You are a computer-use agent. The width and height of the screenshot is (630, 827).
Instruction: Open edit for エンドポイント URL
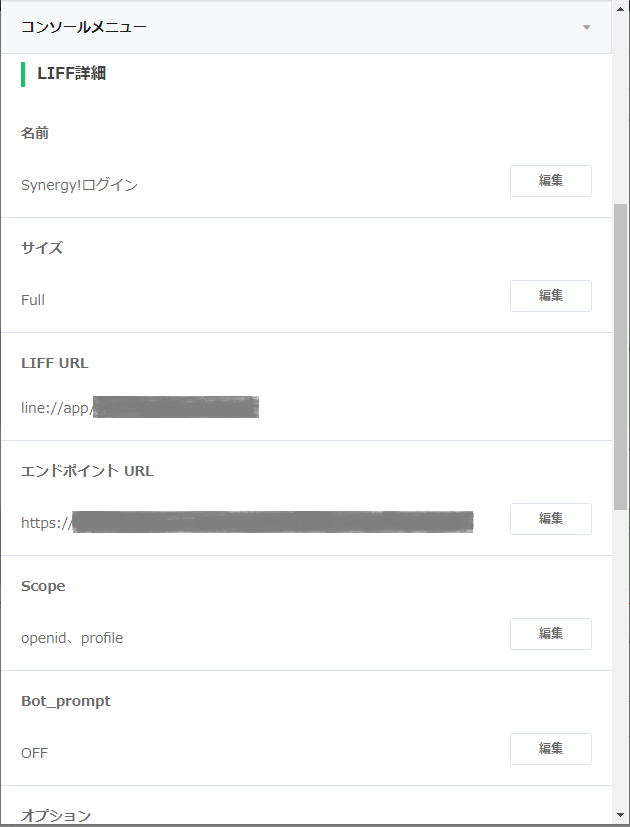[x=550, y=519]
